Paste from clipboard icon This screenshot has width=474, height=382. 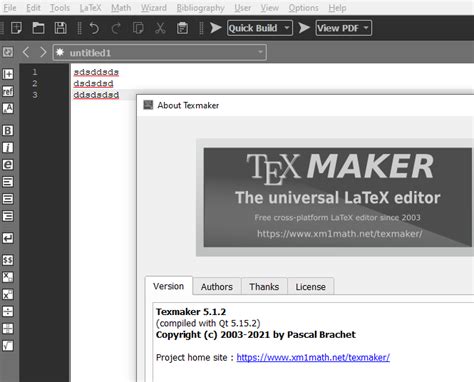click(182, 28)
